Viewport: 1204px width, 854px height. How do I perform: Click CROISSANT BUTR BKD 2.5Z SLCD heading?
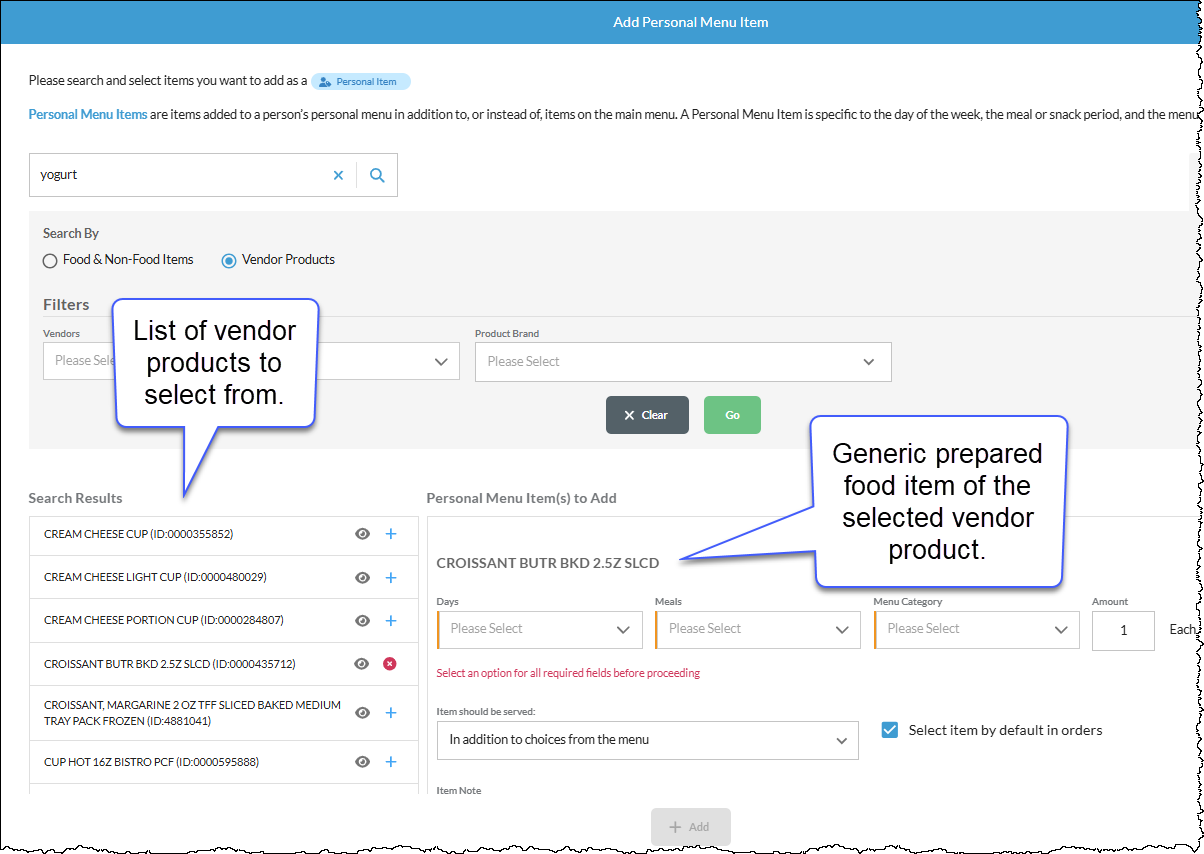(x=548, y=563)
